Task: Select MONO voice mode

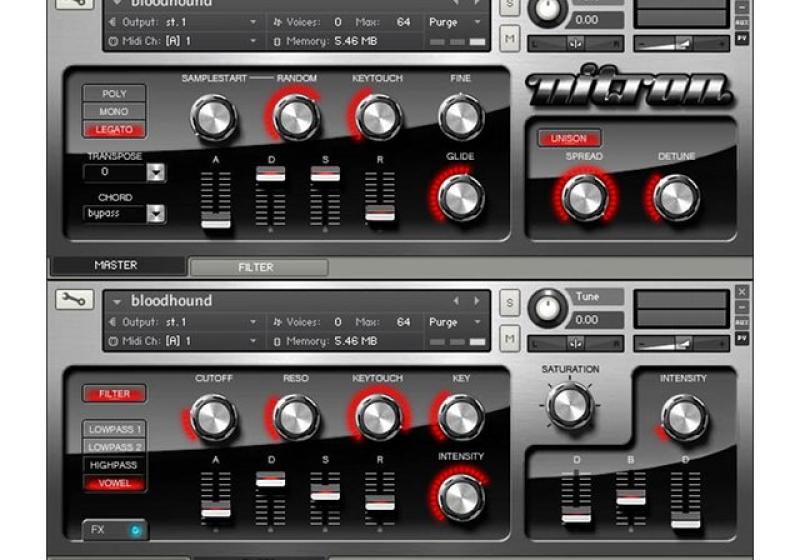Action: coord(114,112)
